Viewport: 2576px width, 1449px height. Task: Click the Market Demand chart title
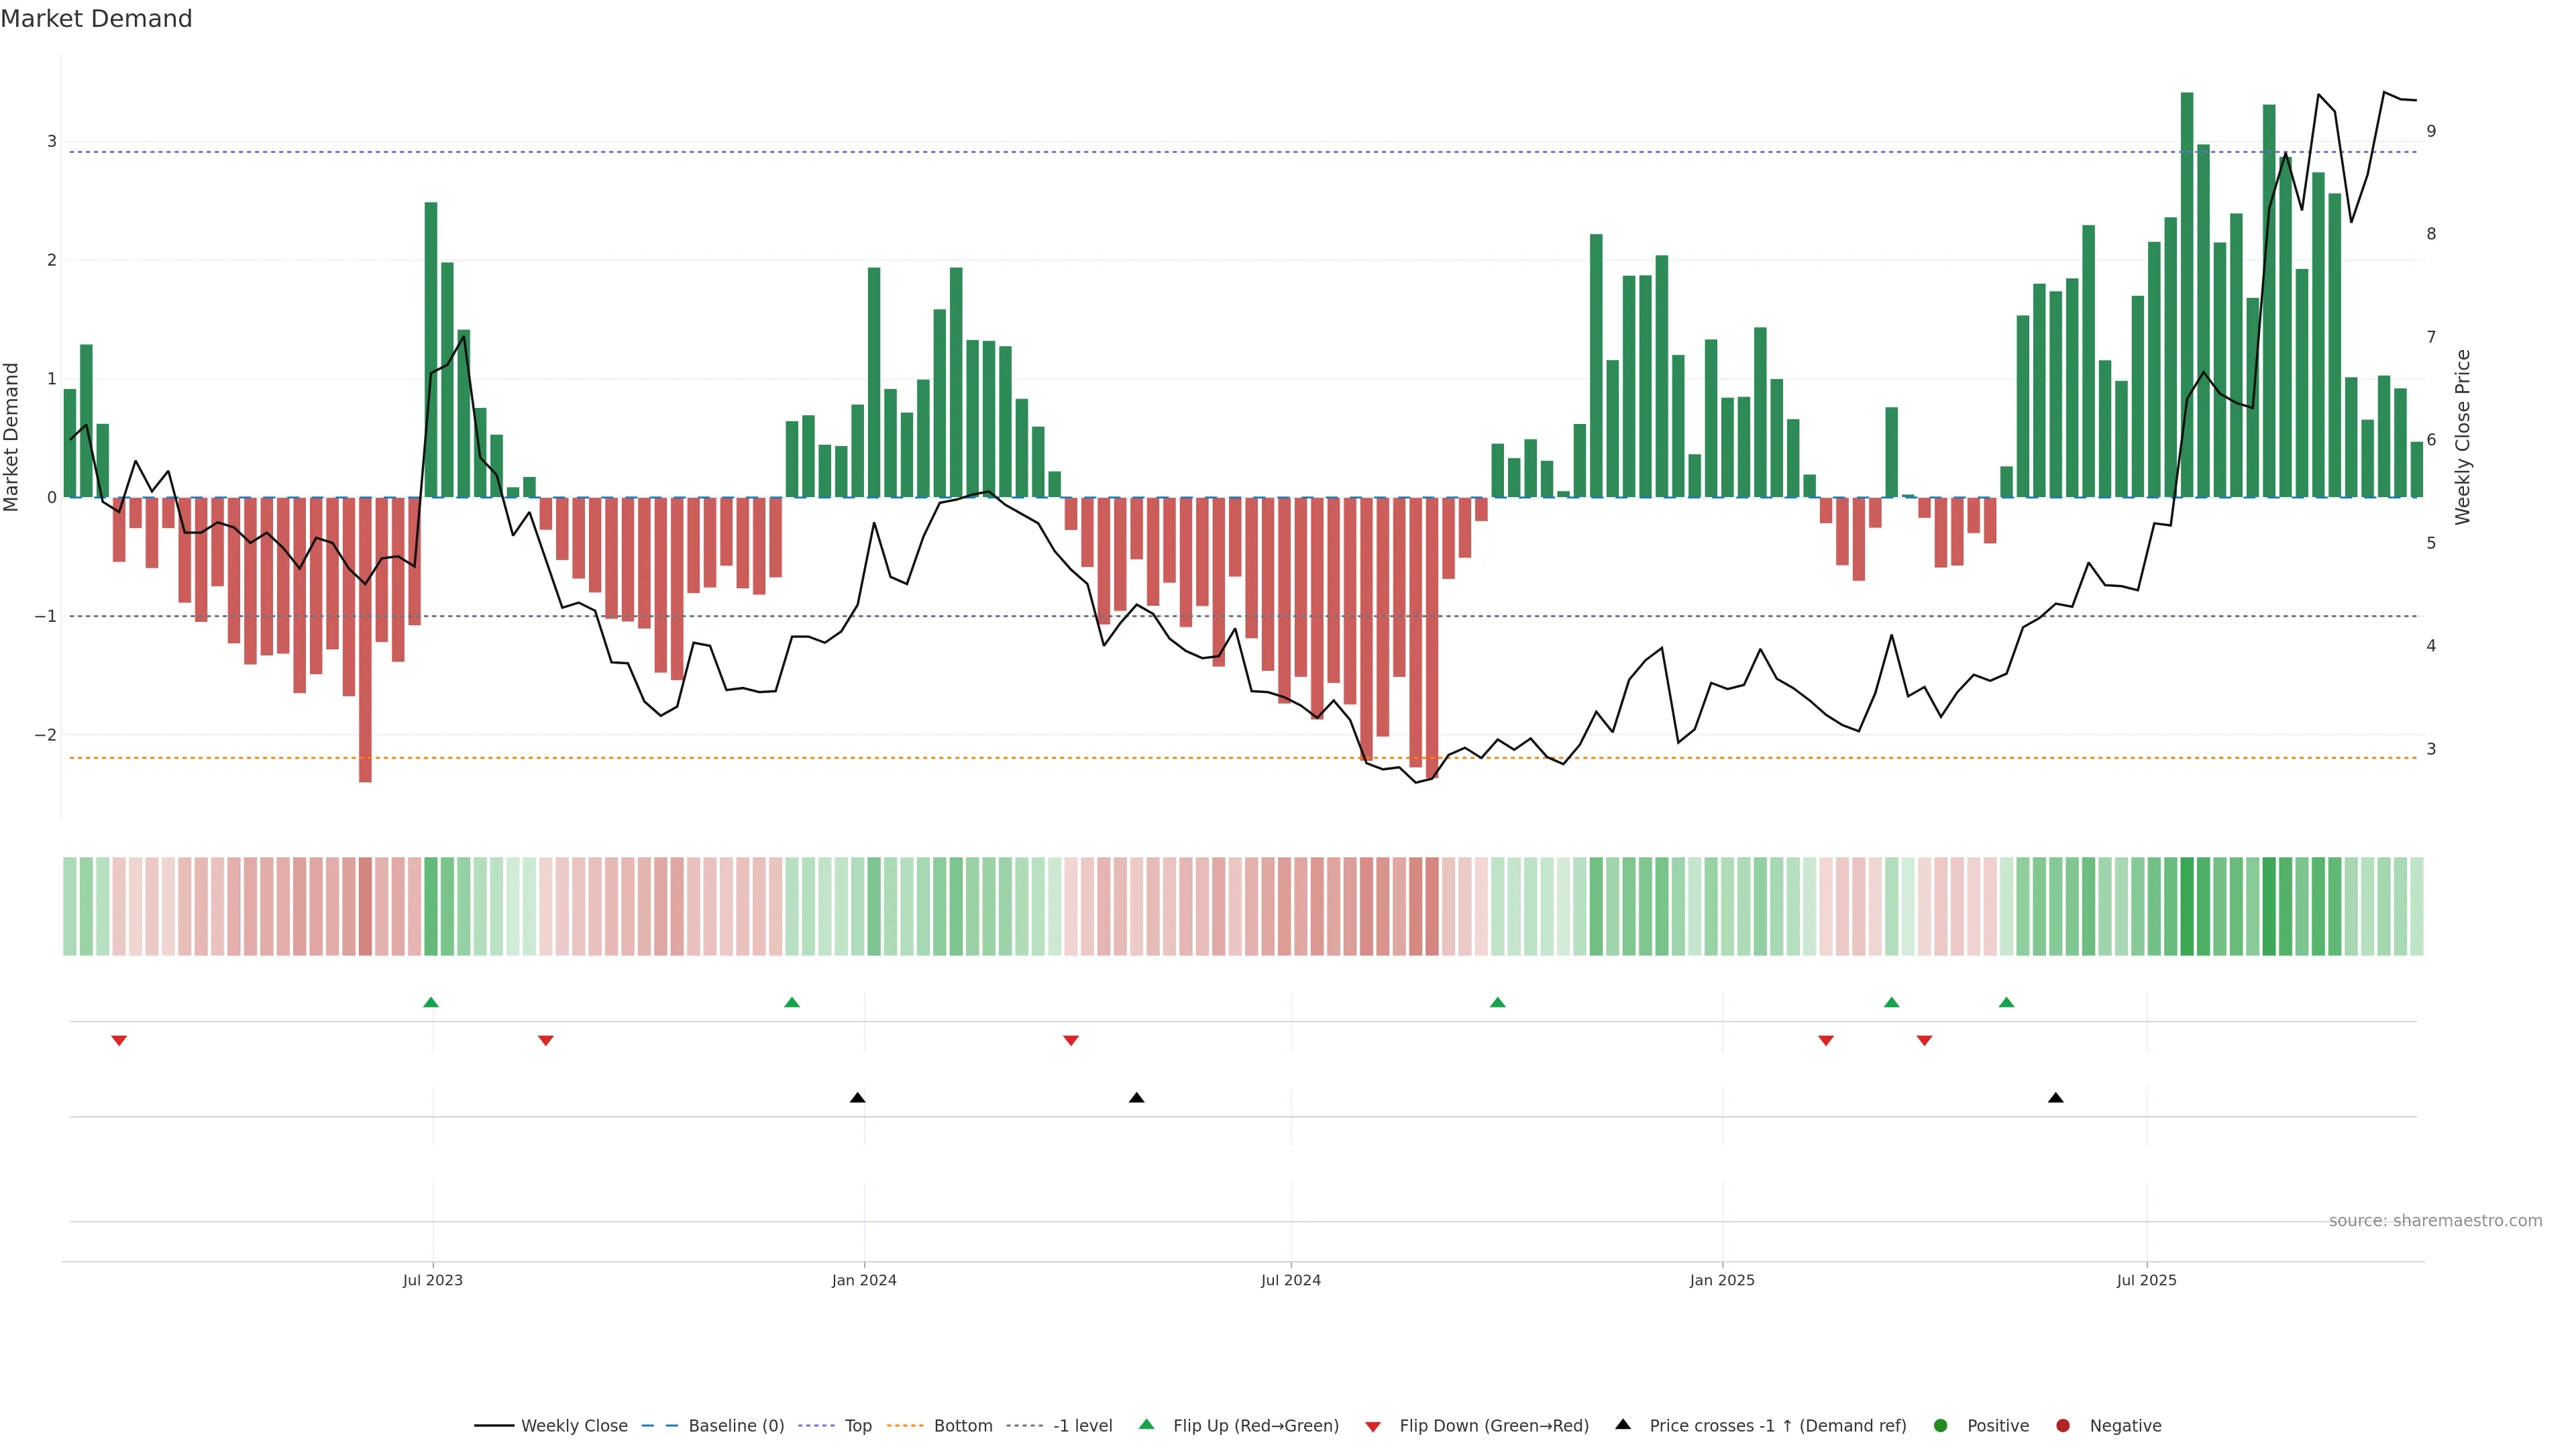(96, 19)
